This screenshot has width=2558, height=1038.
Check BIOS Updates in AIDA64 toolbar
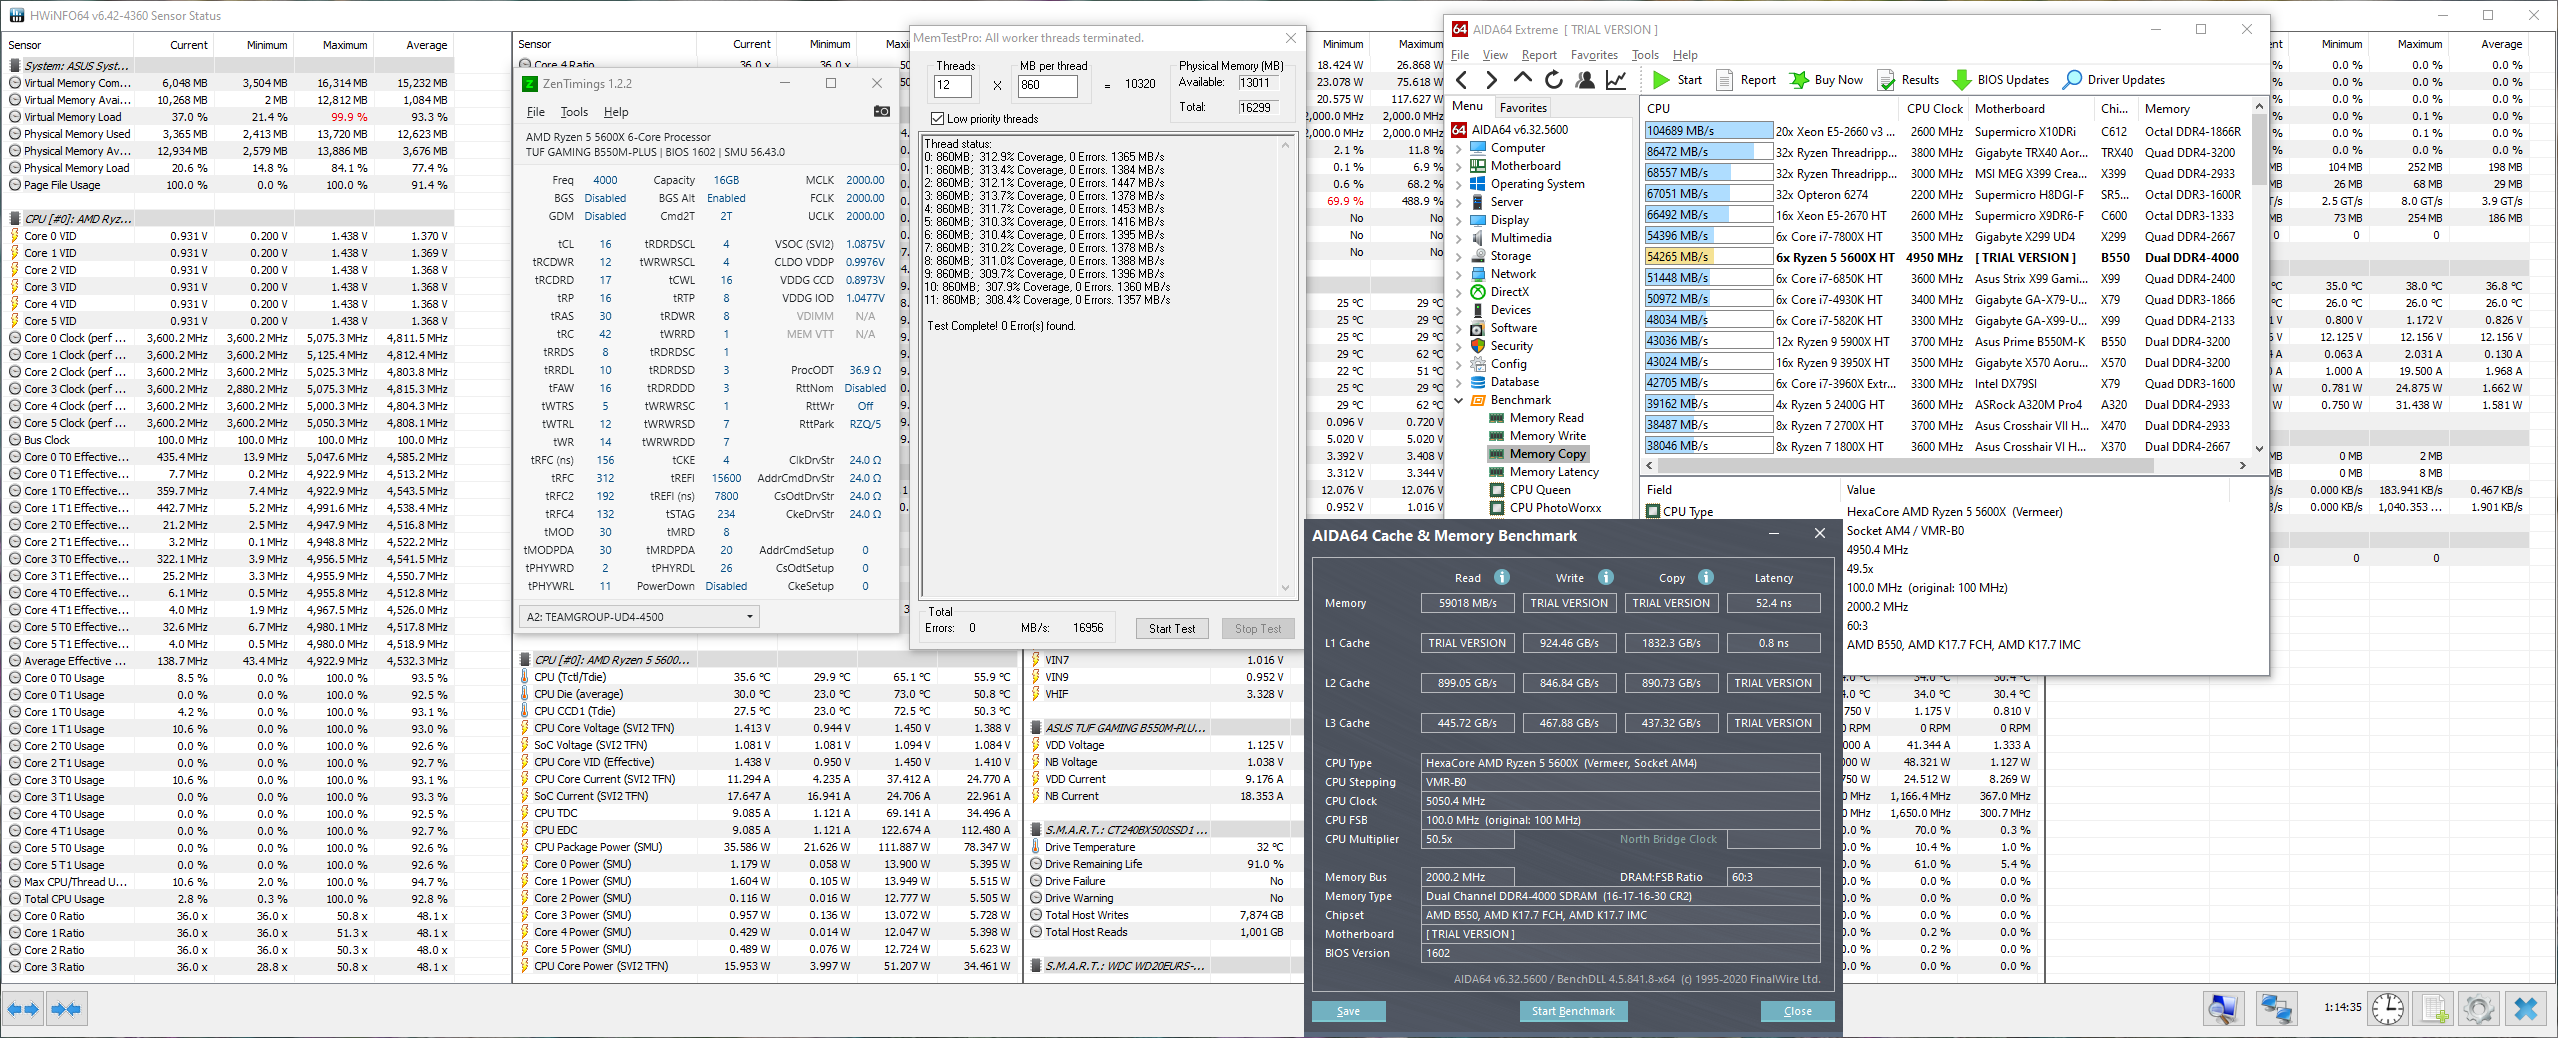click(x=2000, y=80)
